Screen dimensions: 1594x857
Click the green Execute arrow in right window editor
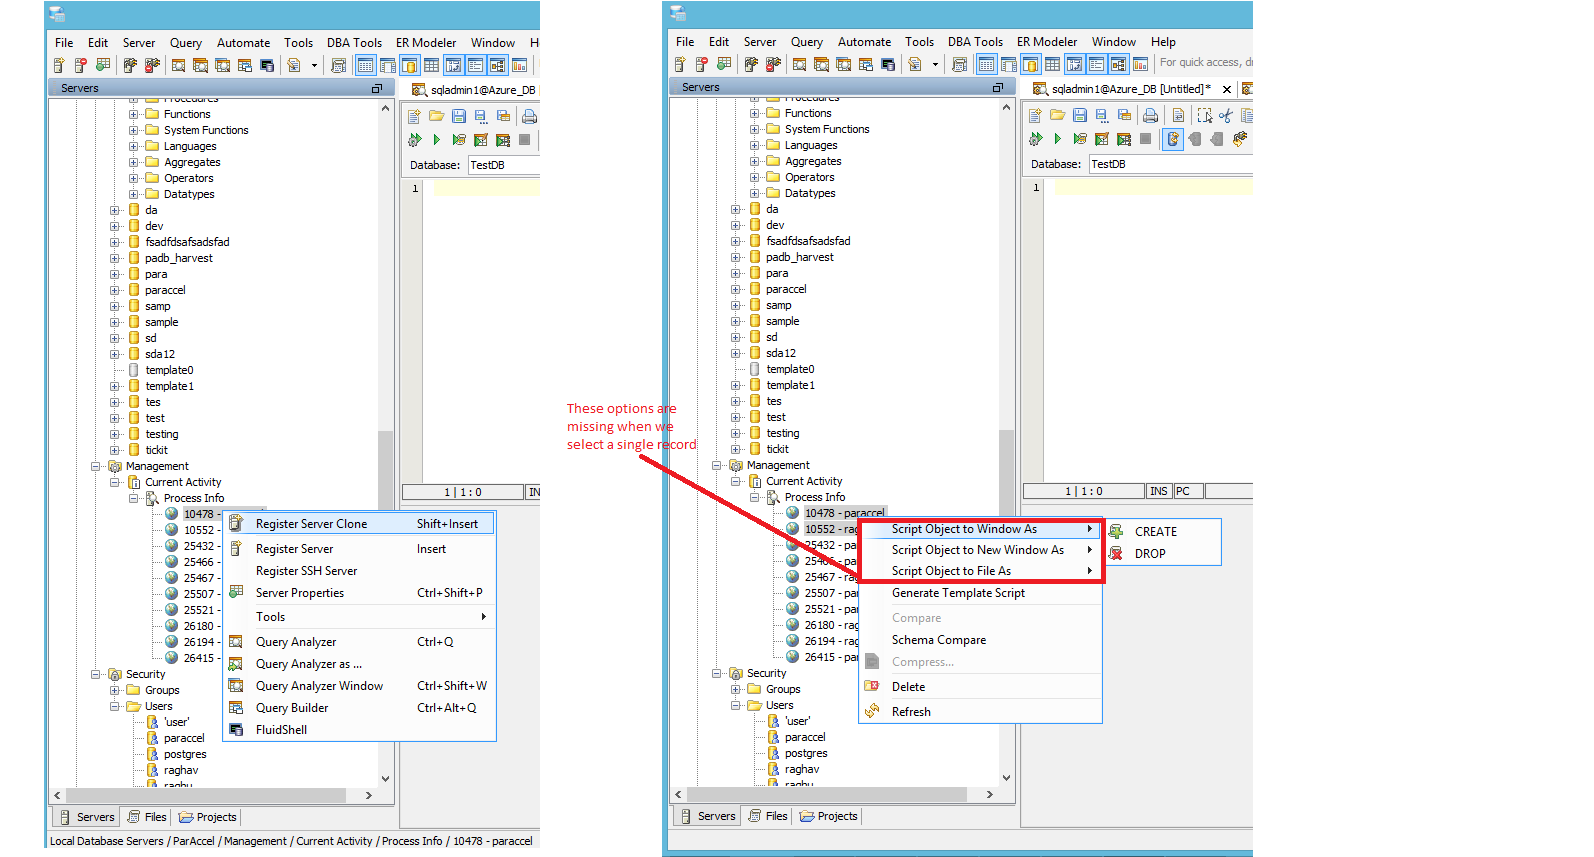click(x=1058, y=139)
